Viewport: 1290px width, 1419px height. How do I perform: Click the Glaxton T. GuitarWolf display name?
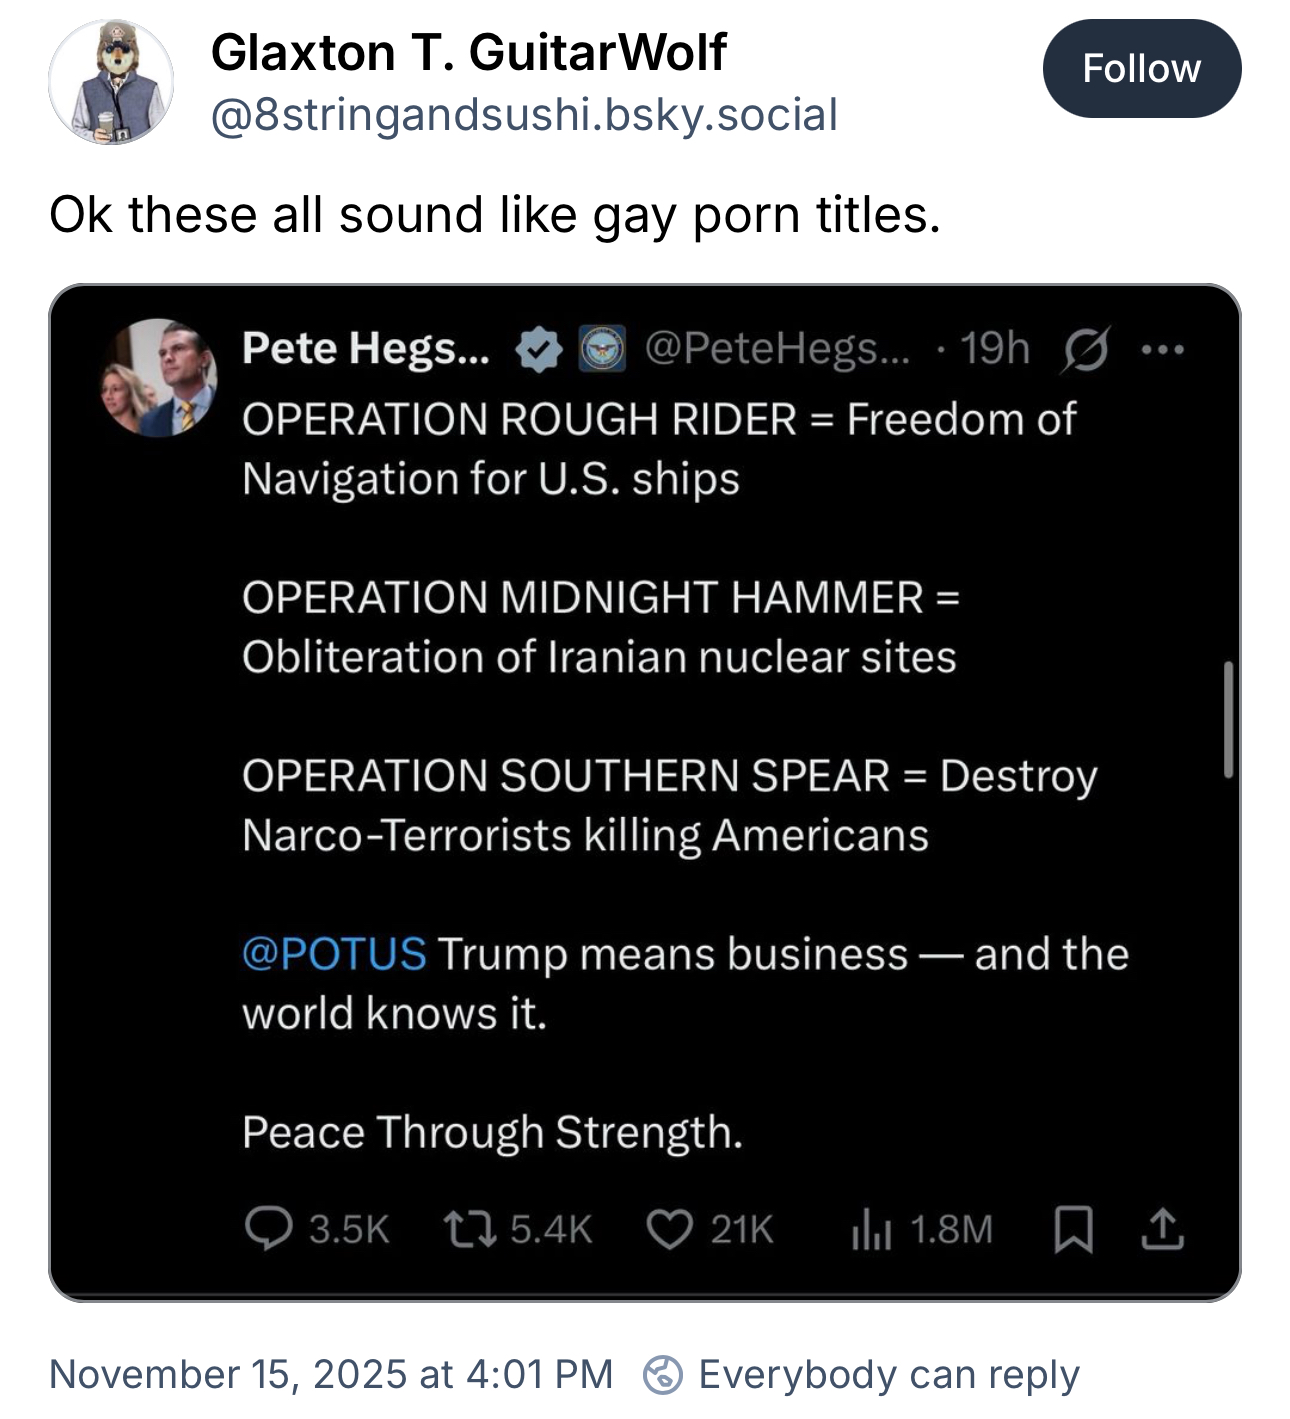pos(468,52)
